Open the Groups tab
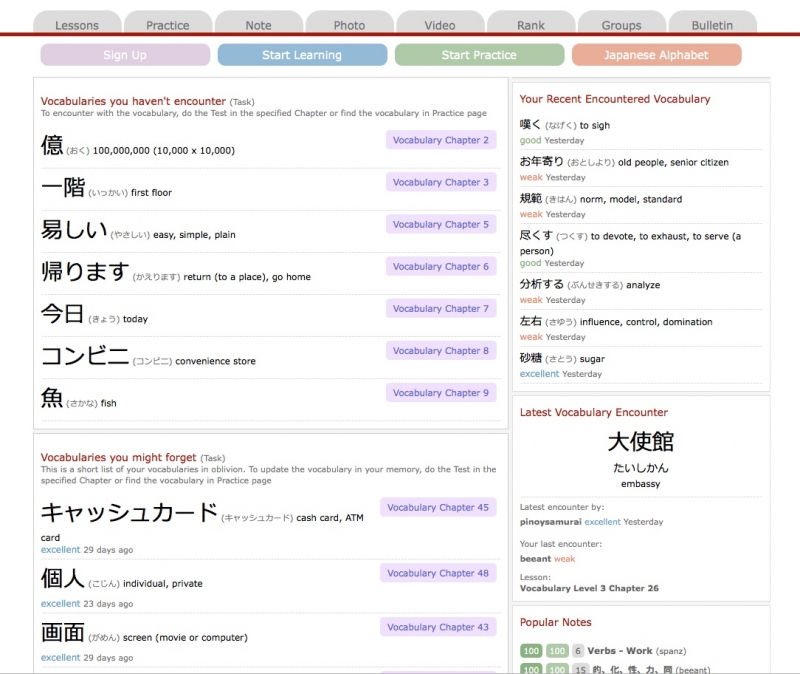The width and height of the screenshot is (800, 674). 621,25
